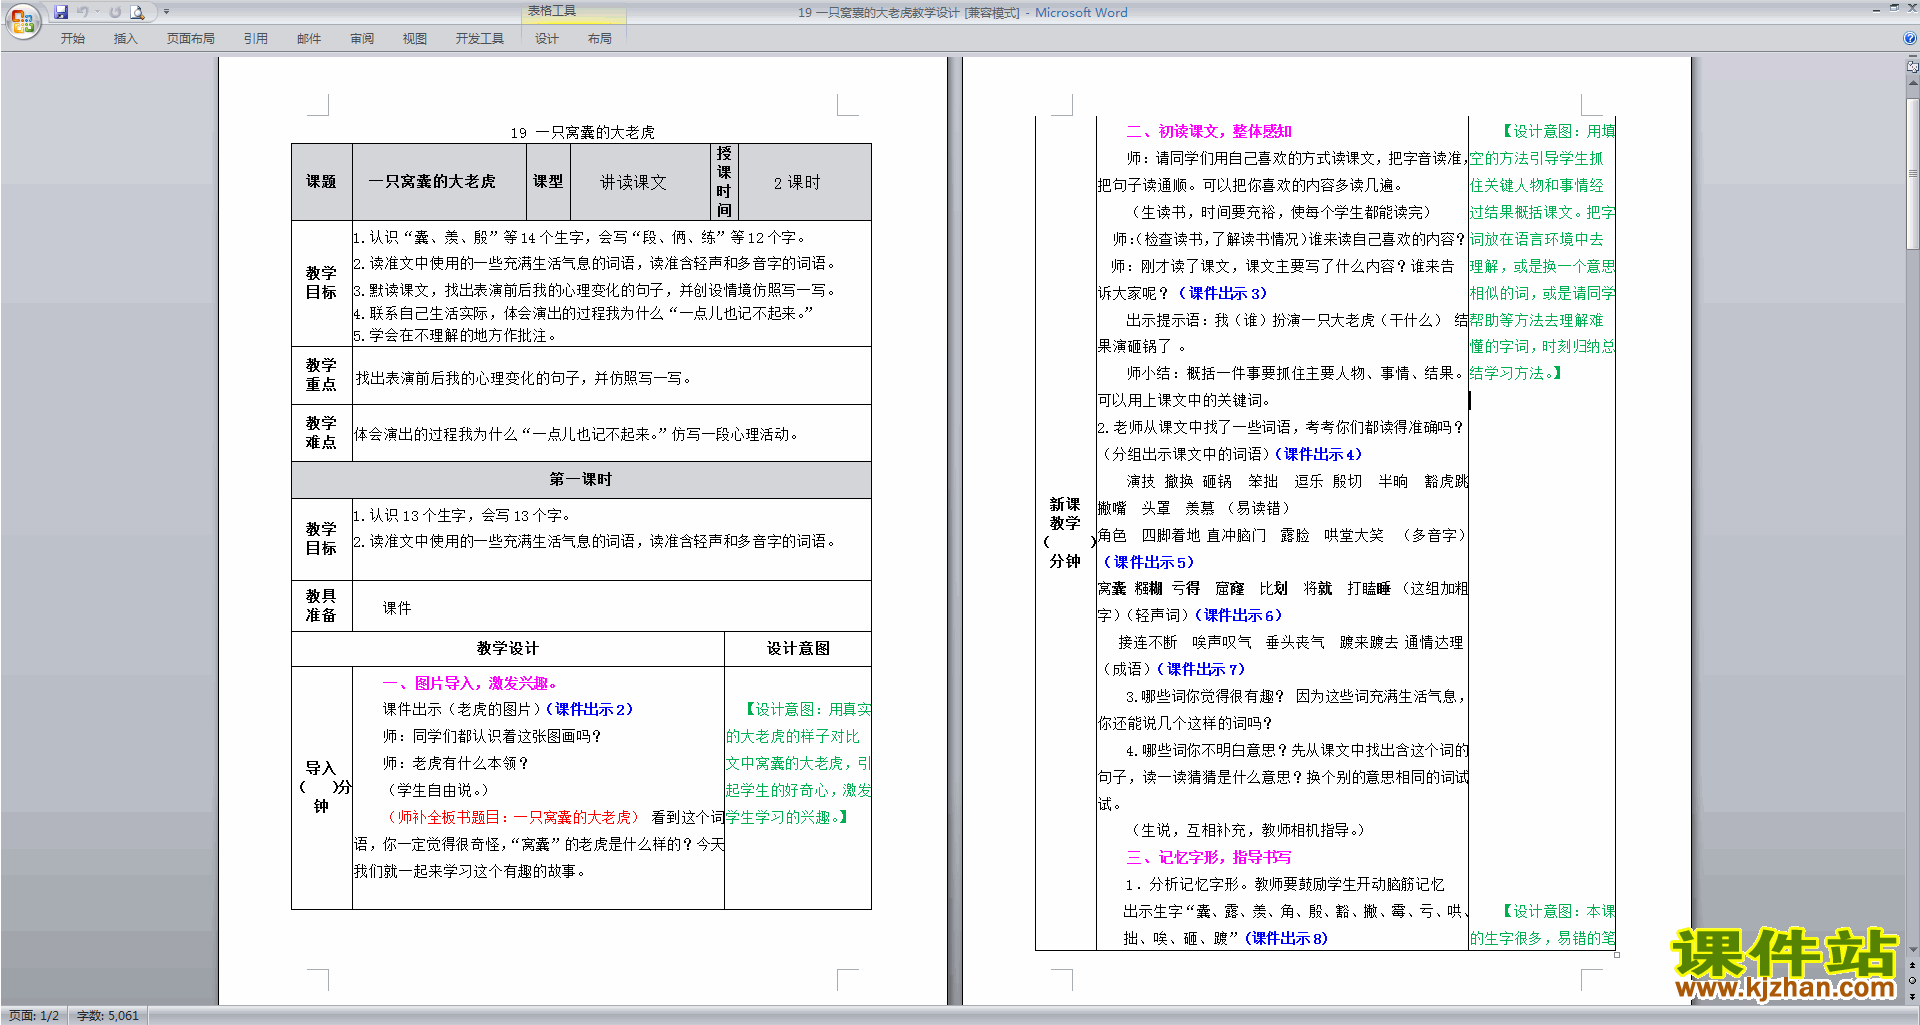Expand the Customize Quick Access Toolbar menu
The height and width of the screenshot is (1025, 1920).
coord(166,12)
